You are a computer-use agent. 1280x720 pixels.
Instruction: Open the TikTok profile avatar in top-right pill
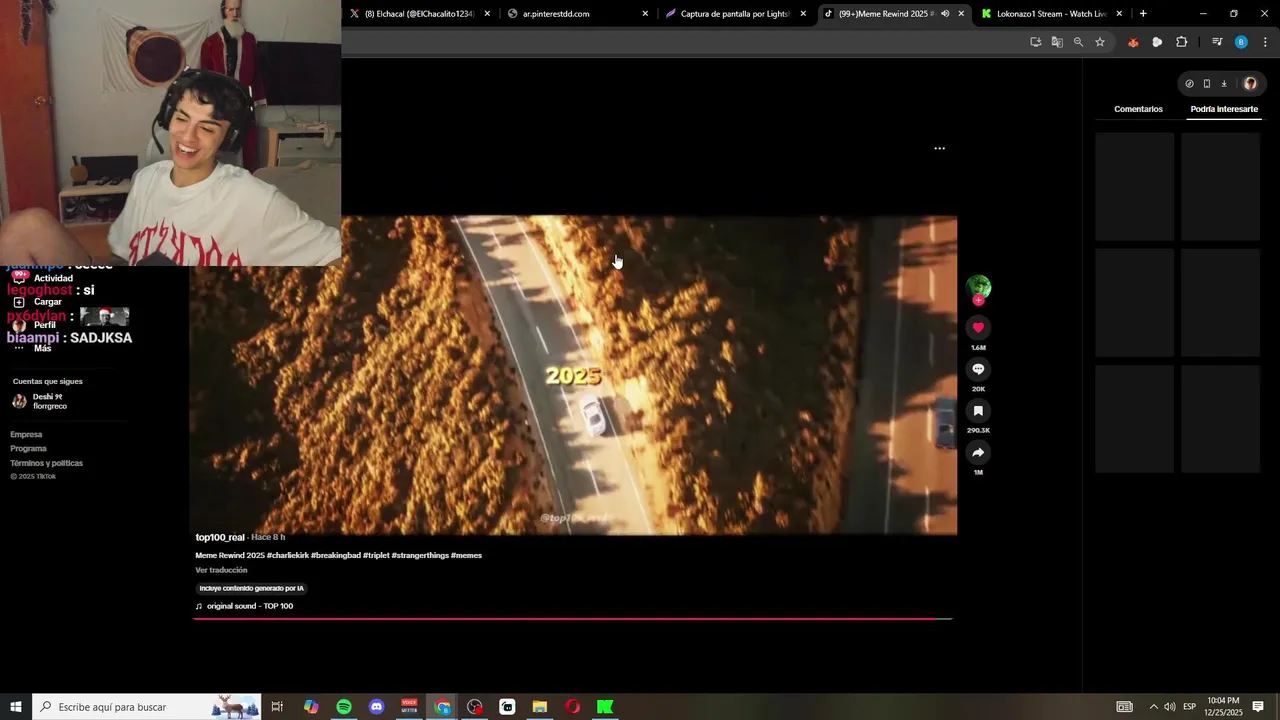[x=1249, y=84]
